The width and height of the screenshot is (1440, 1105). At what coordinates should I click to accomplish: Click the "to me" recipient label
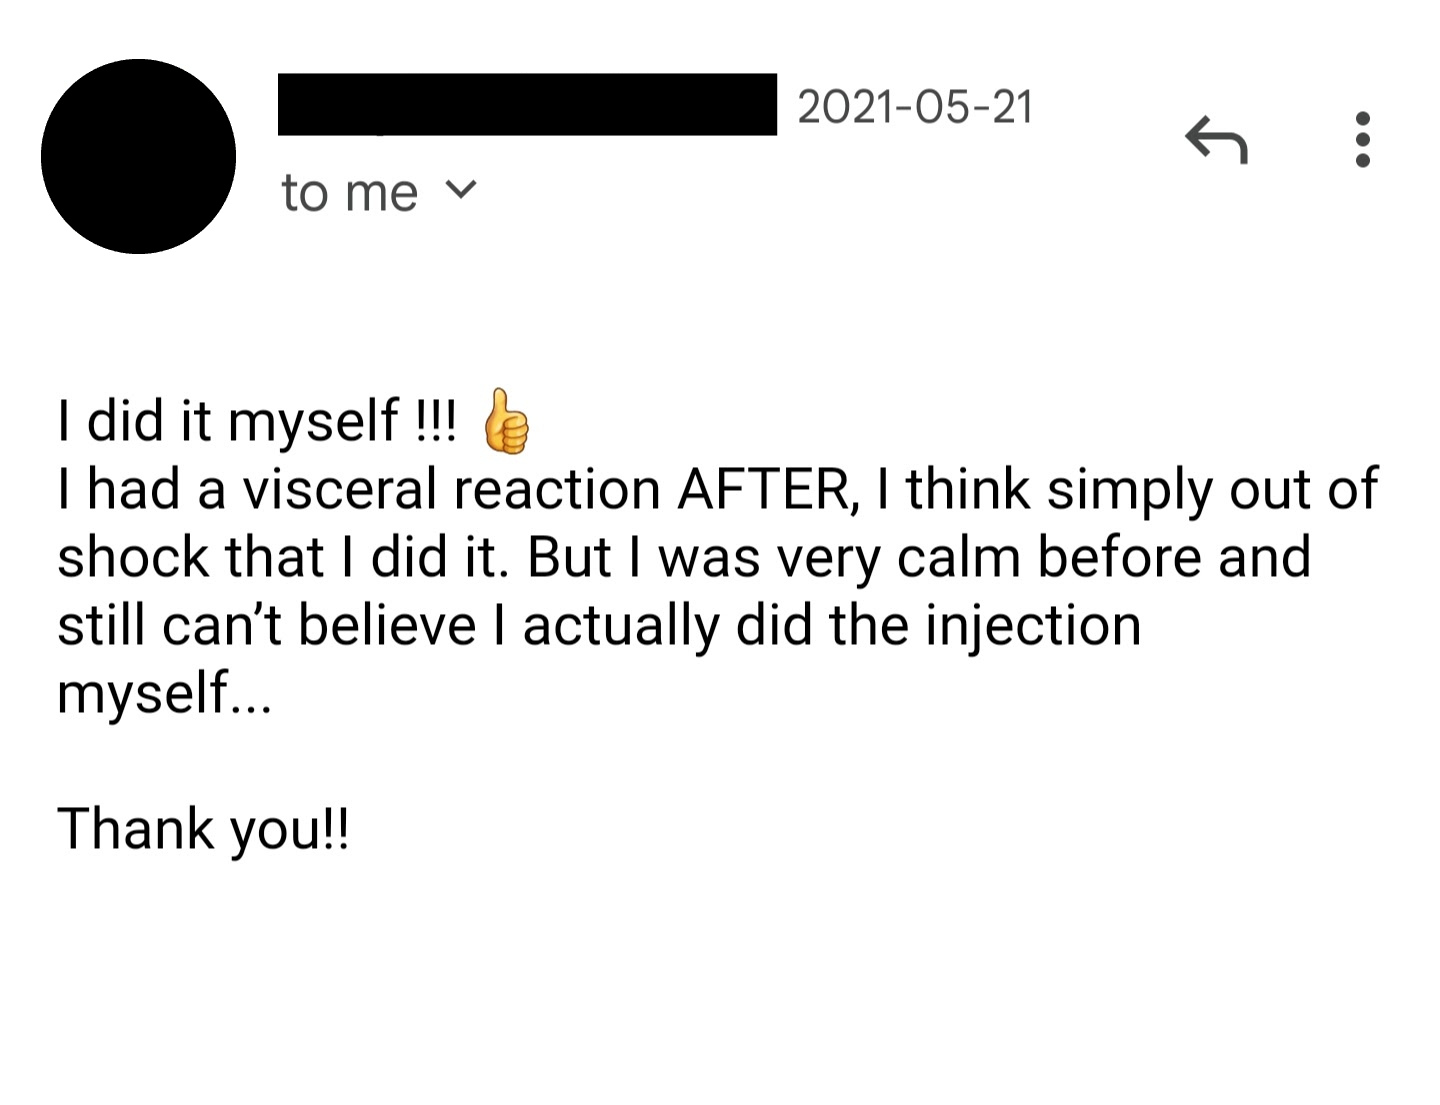(x=349, y=192)
